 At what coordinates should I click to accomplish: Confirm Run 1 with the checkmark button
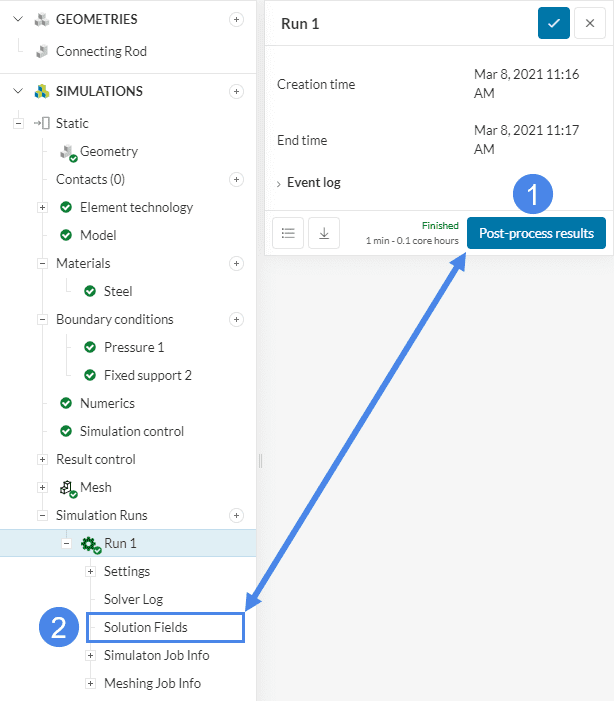[x=553, y=23]
